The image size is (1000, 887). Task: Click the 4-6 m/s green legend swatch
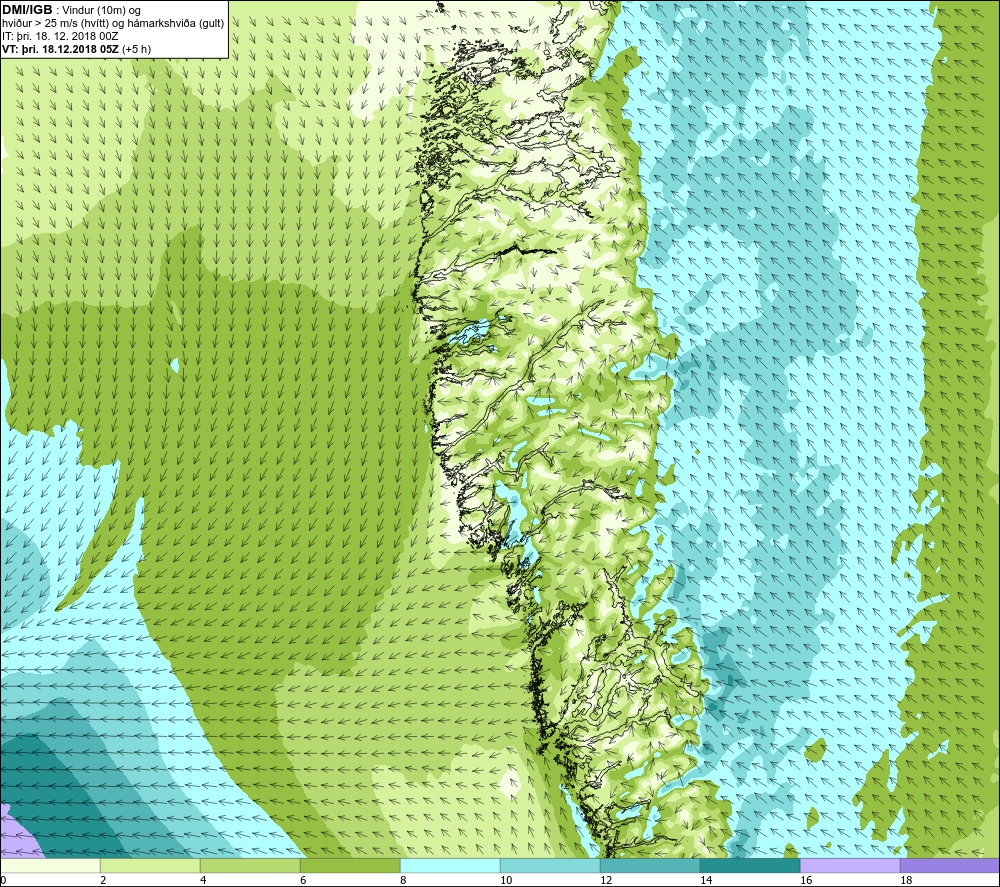tap(250, 865)
